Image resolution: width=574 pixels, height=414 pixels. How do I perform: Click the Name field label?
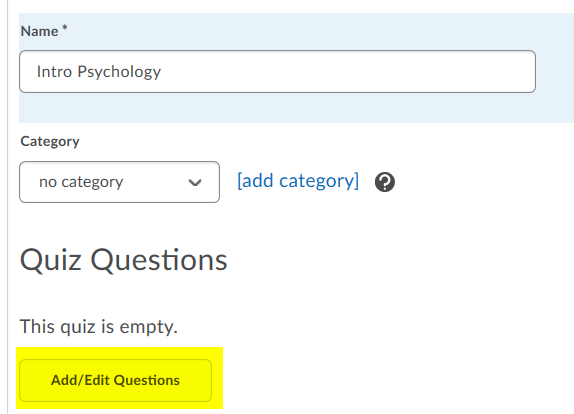coord(39,31)
